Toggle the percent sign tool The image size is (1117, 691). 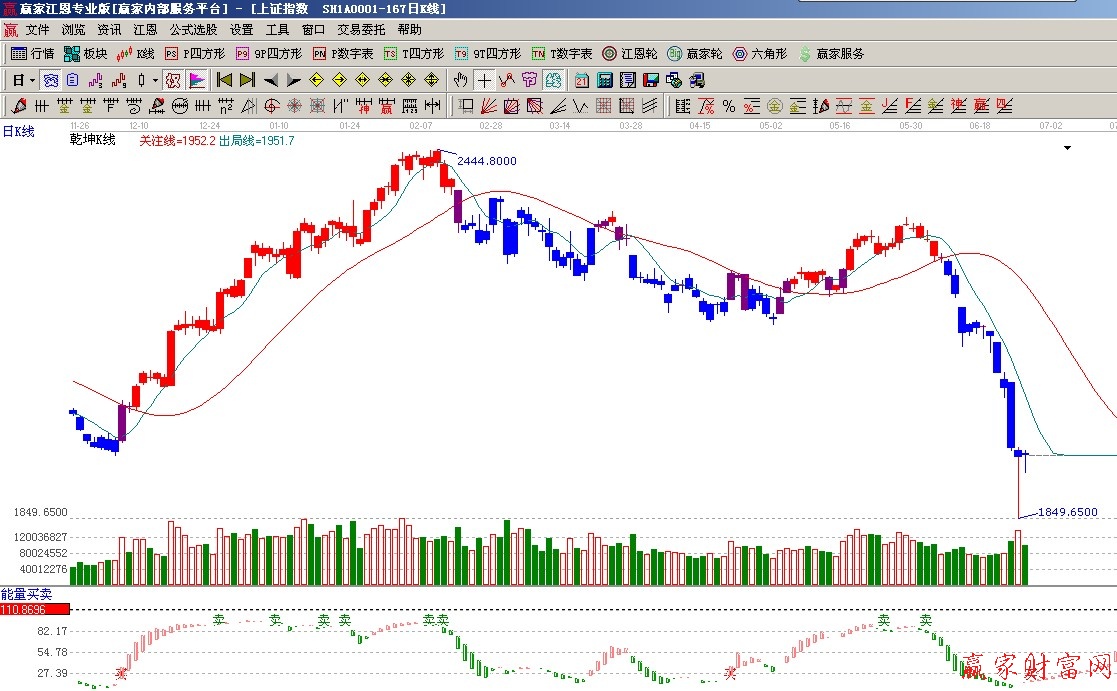click(728, 106)
